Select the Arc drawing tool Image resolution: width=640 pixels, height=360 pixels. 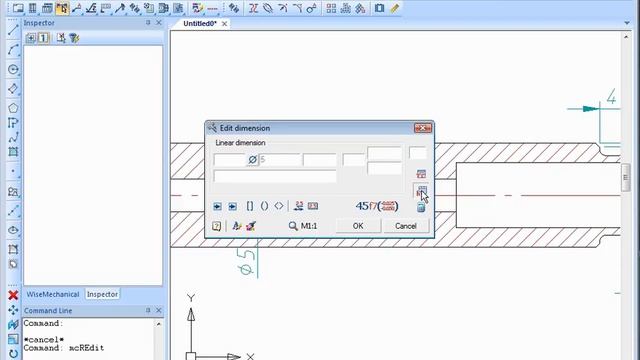[x=13, y=50]
